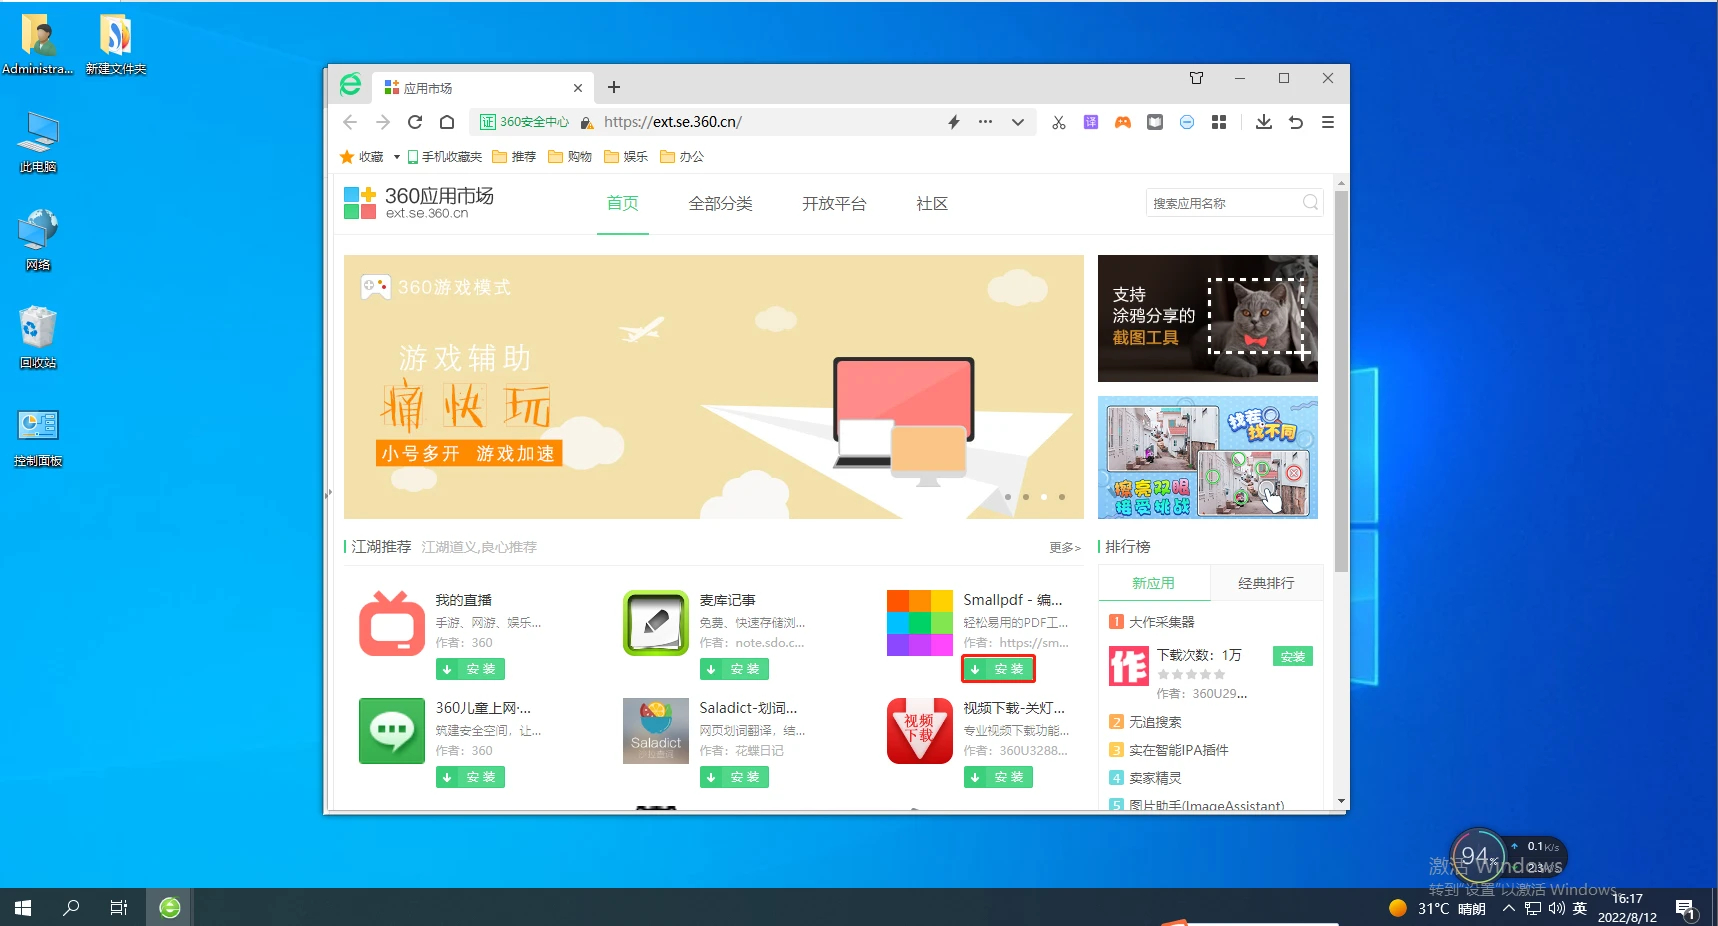The height and width of the screenshot is (926, 1718).
Task: Open taskbar search magnifier
Action: coord(71,908)
